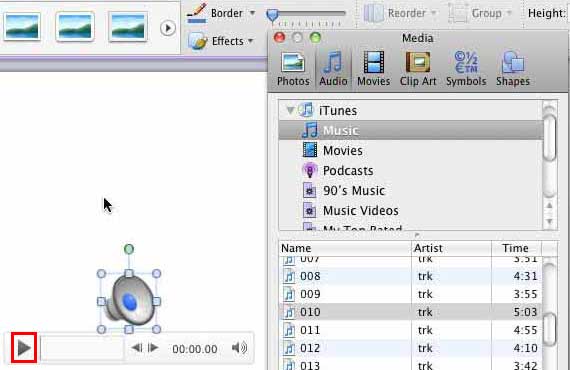Click the source list scroll down arrow
Screen dimensions: 570x370
coord(550,221)
